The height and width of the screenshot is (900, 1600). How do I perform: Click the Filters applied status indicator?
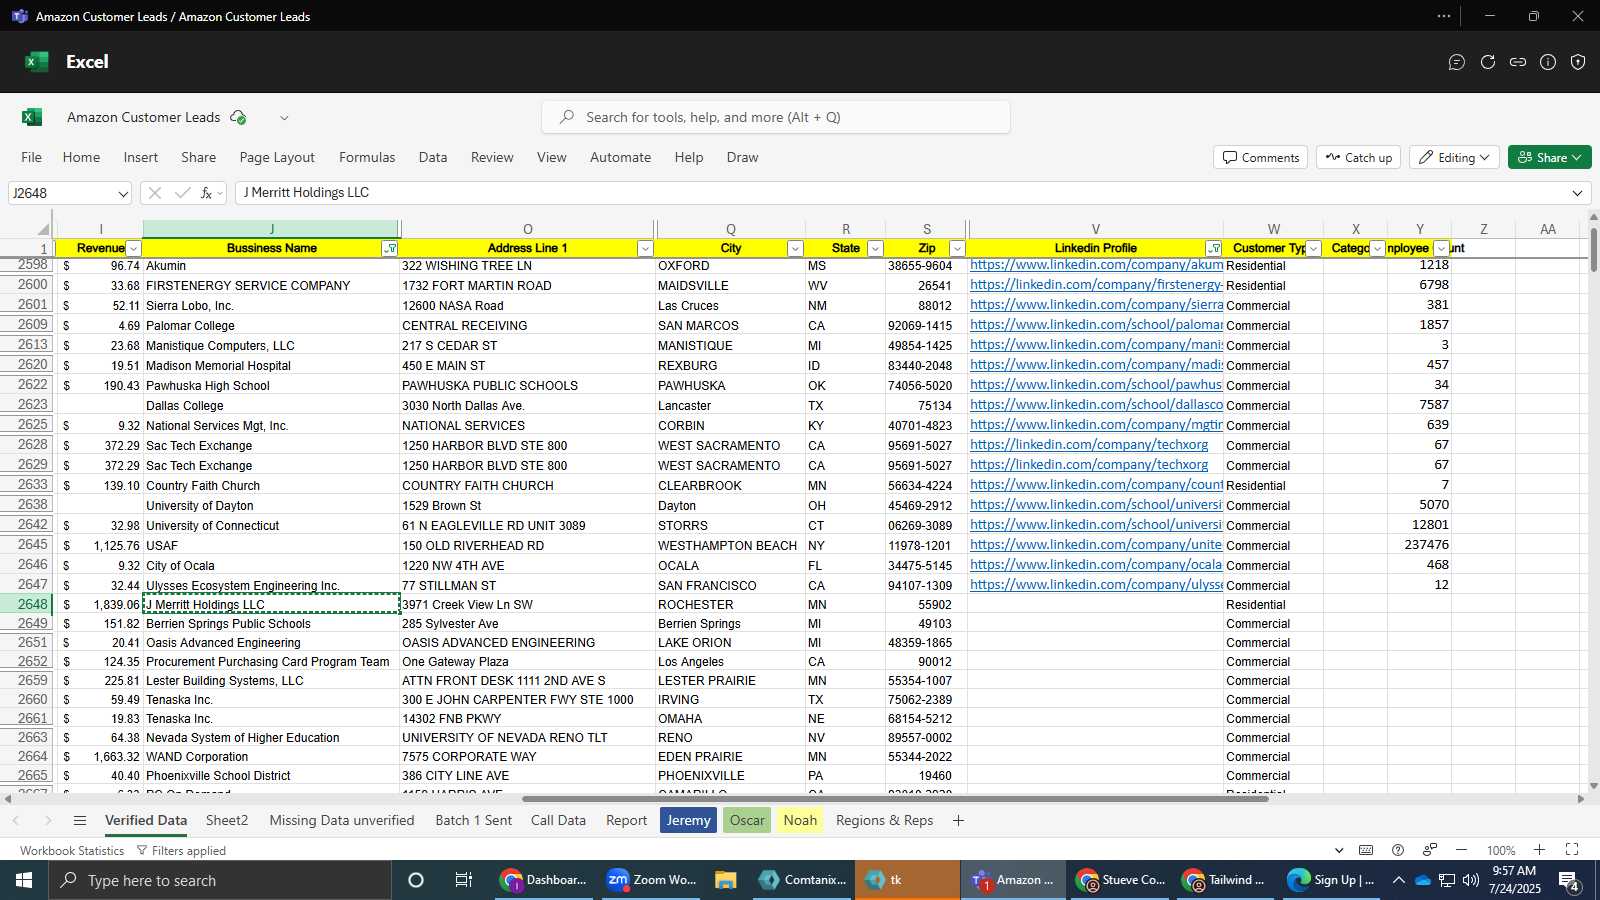pos(181,850)
